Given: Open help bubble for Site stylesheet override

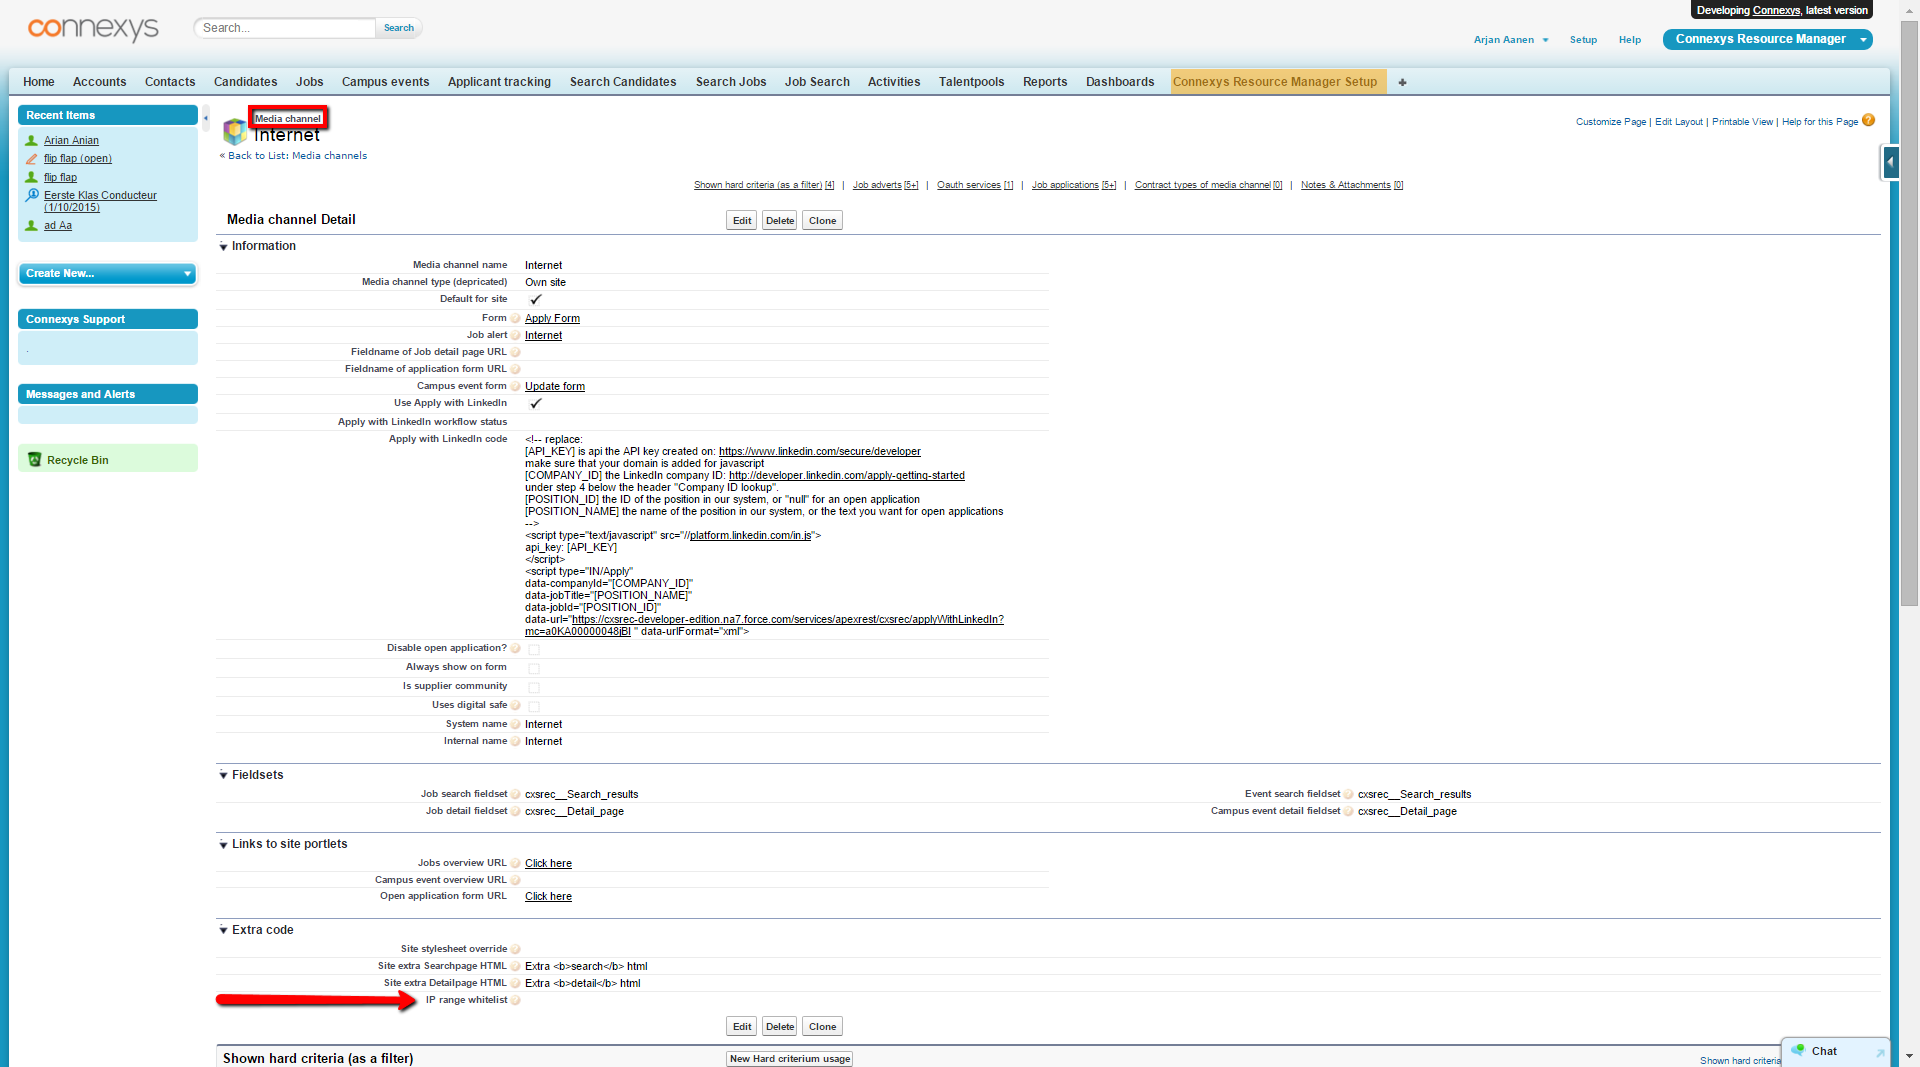Looking at the screenshot, I should (x=516, y=950).
